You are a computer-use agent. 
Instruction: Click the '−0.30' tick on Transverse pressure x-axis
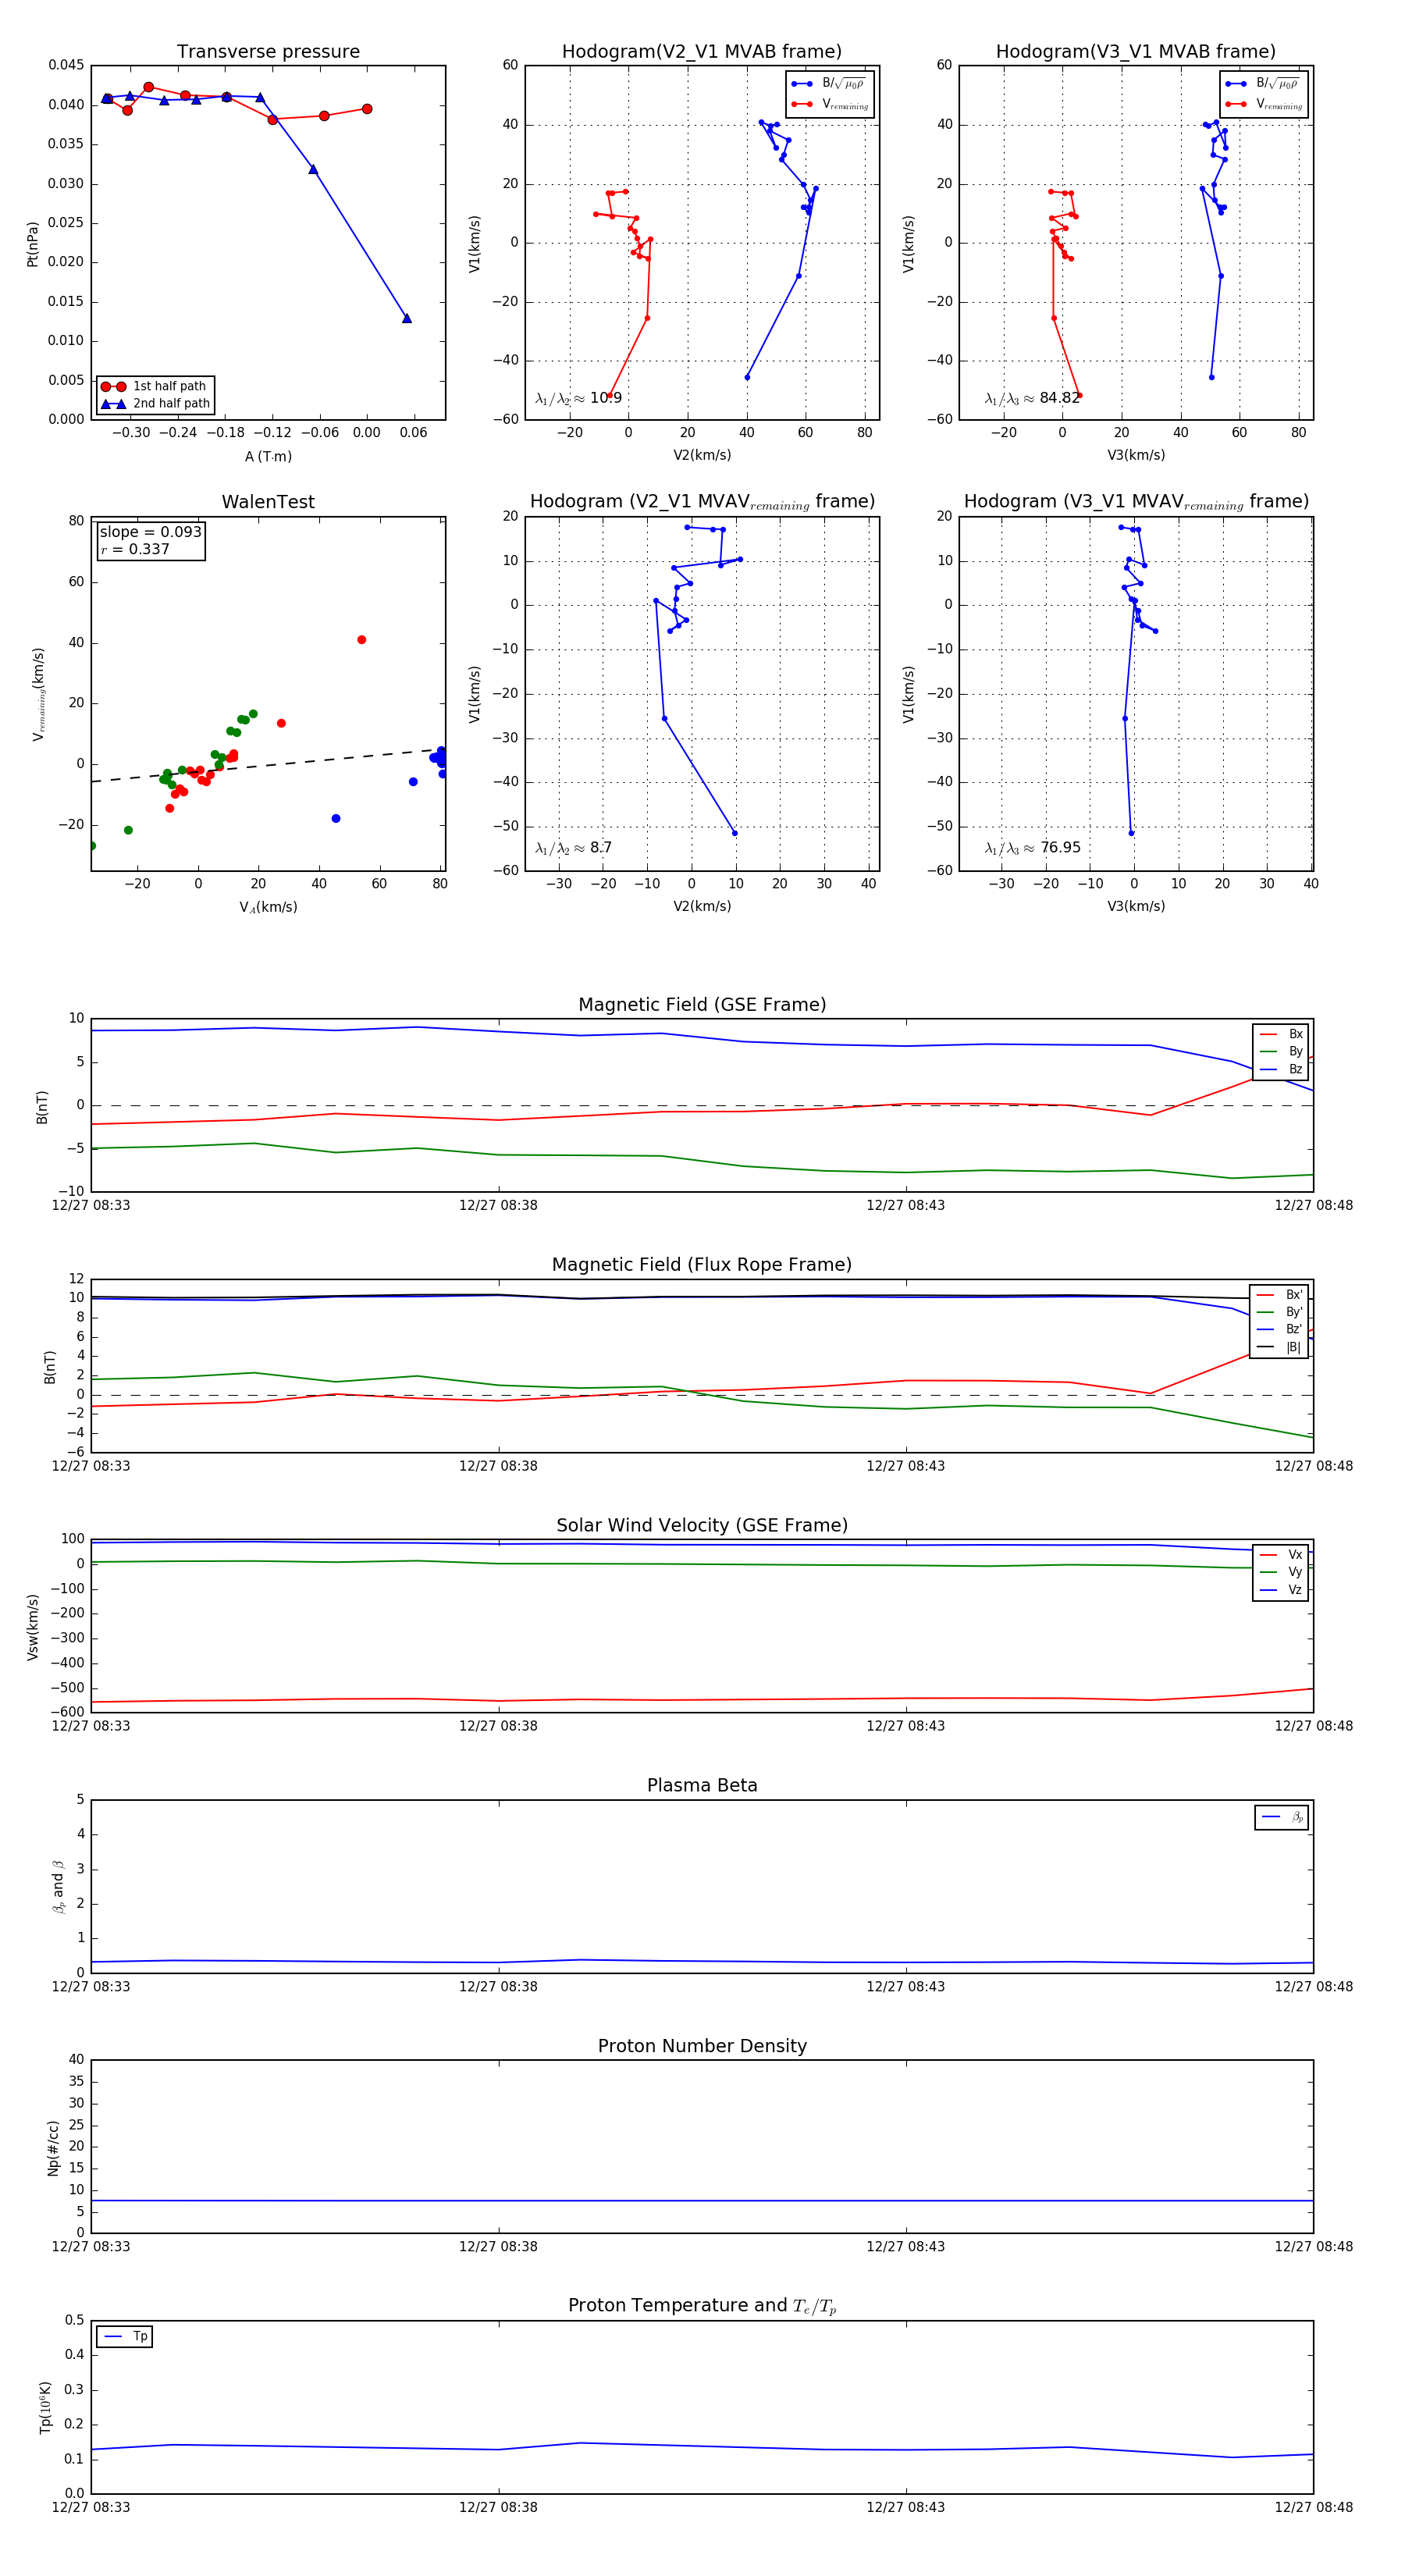(x=130, y=433)
